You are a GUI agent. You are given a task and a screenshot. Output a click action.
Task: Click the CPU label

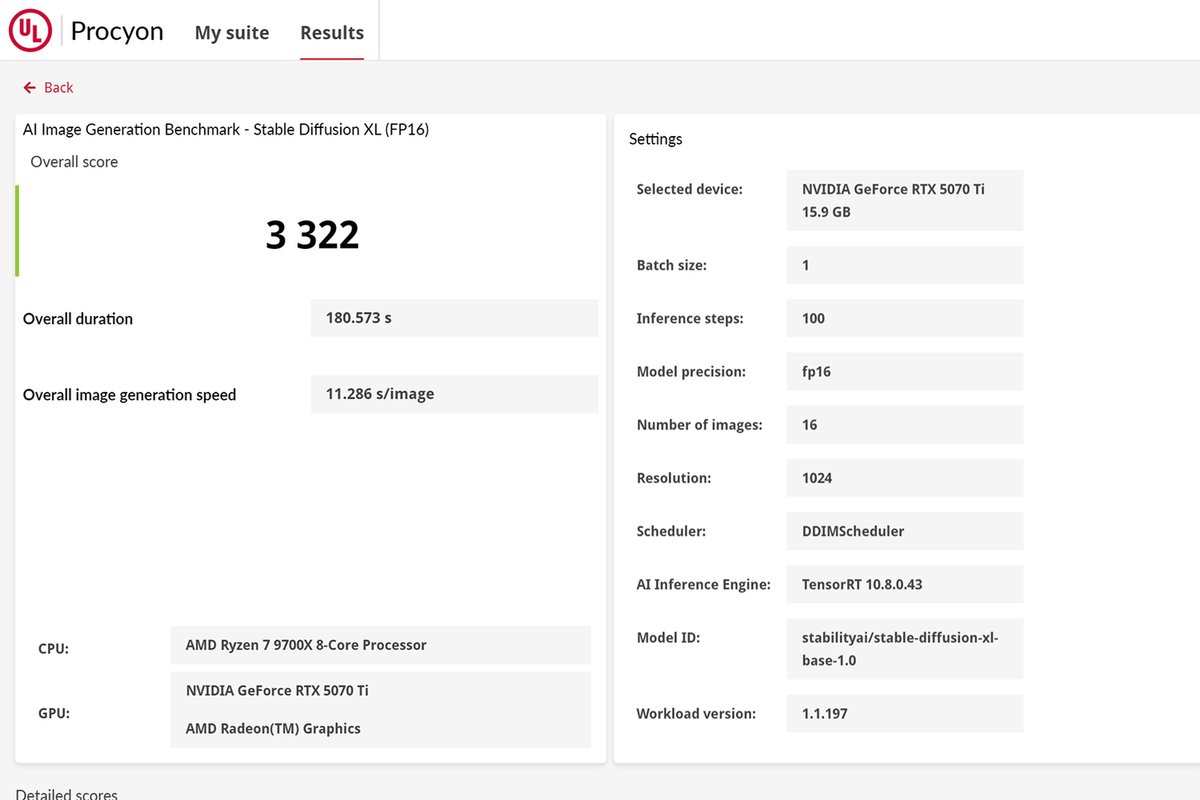pyautogui.click(x=53, y=649)
